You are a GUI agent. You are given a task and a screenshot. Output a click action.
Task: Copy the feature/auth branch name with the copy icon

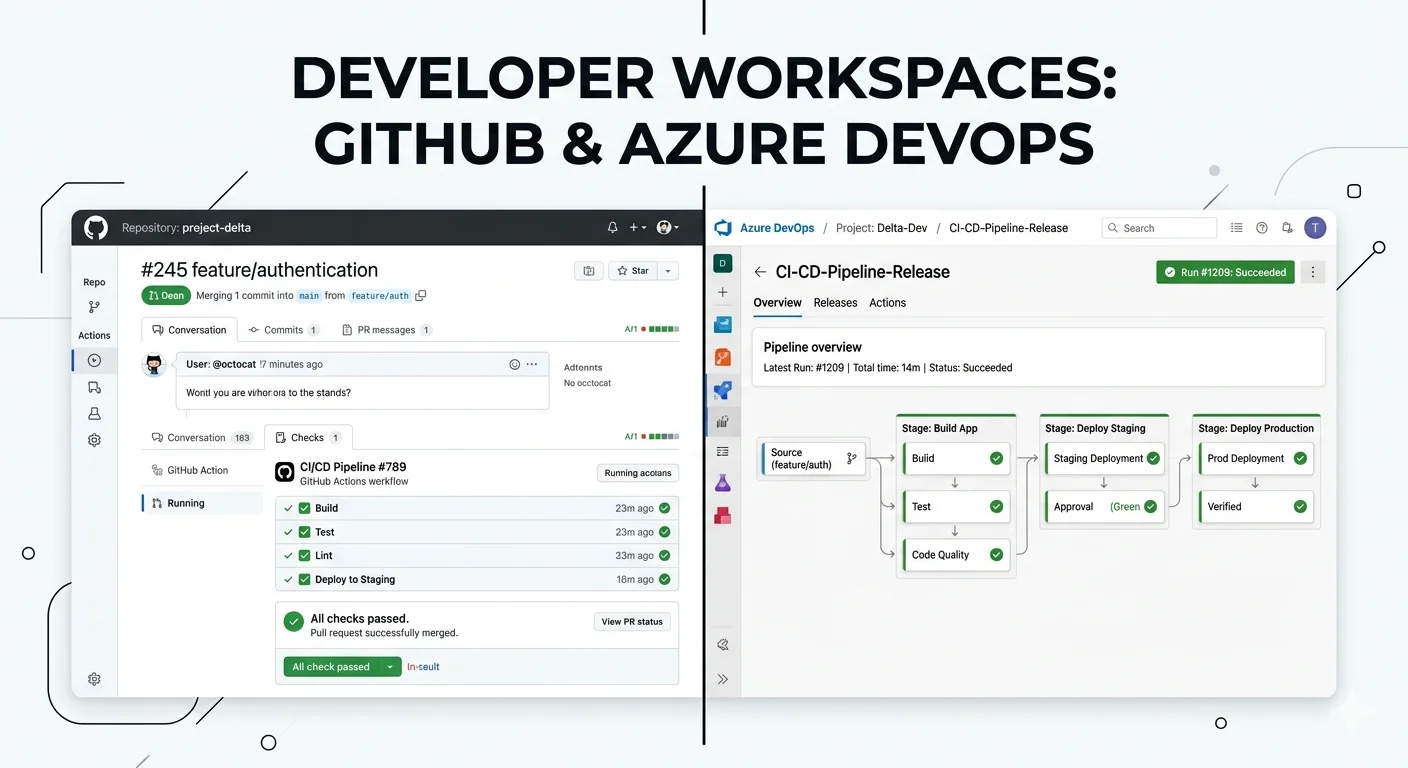point(421,296)
